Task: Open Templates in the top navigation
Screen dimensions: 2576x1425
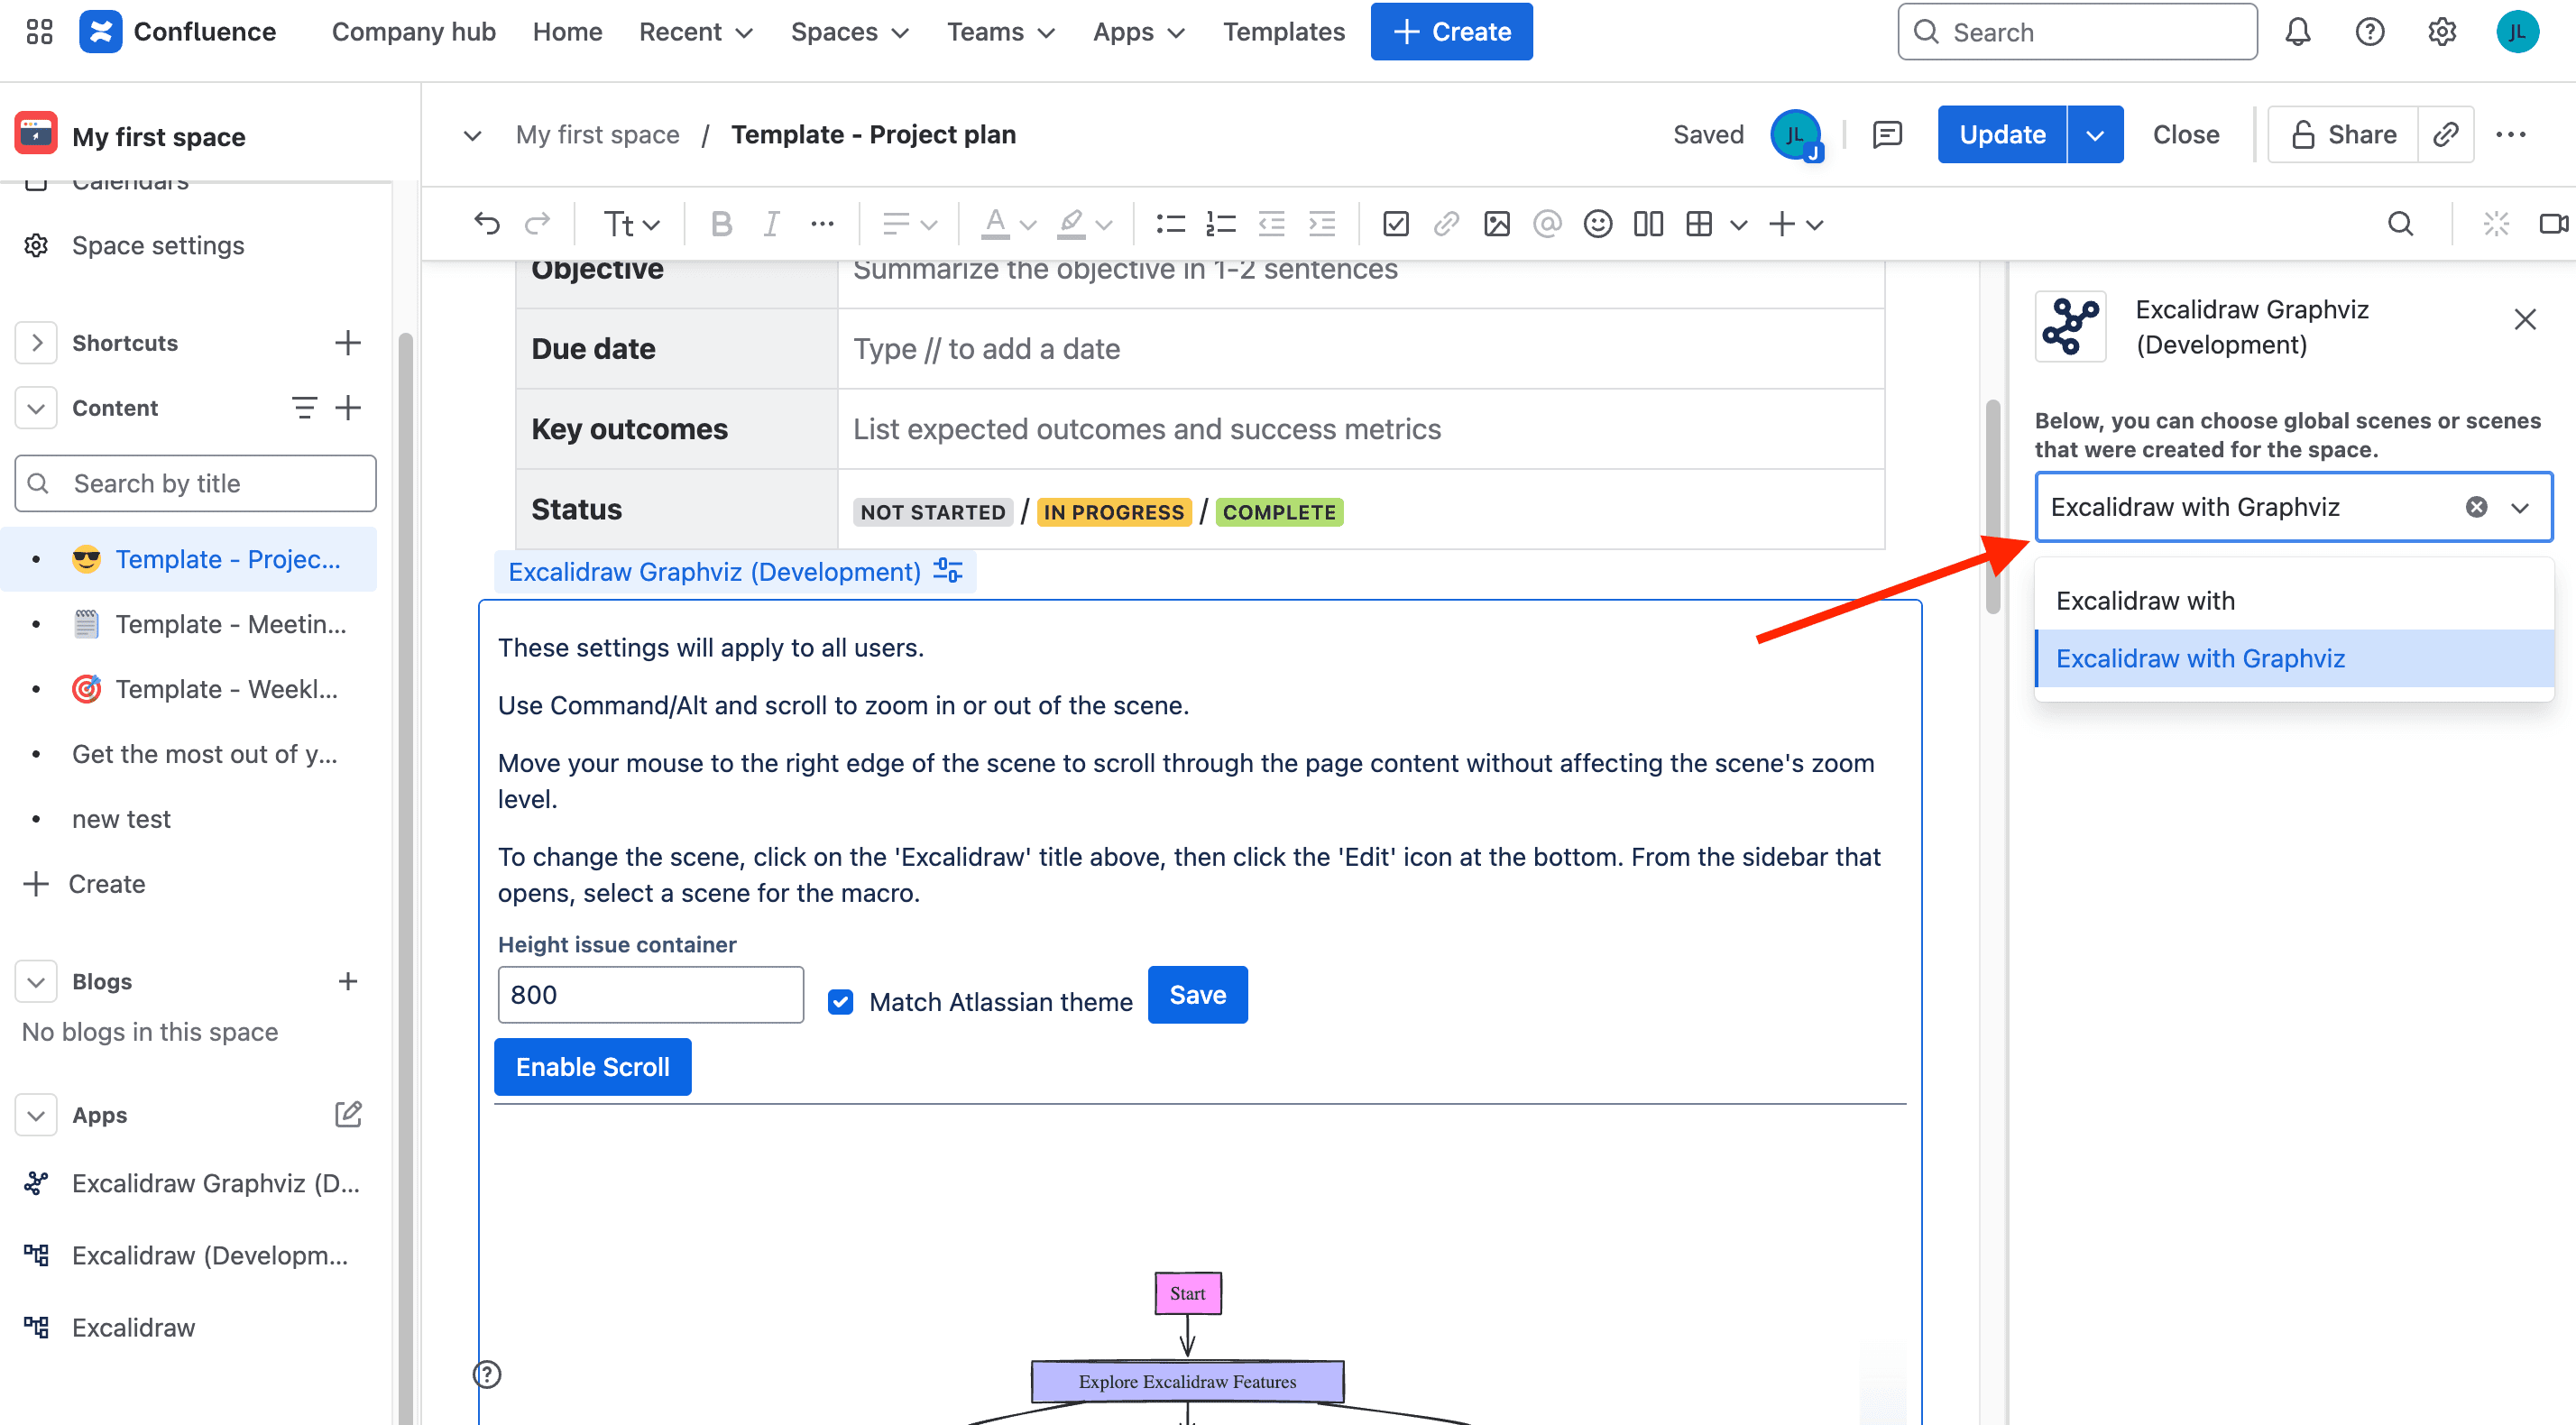Action: (x=1283, y=32)
